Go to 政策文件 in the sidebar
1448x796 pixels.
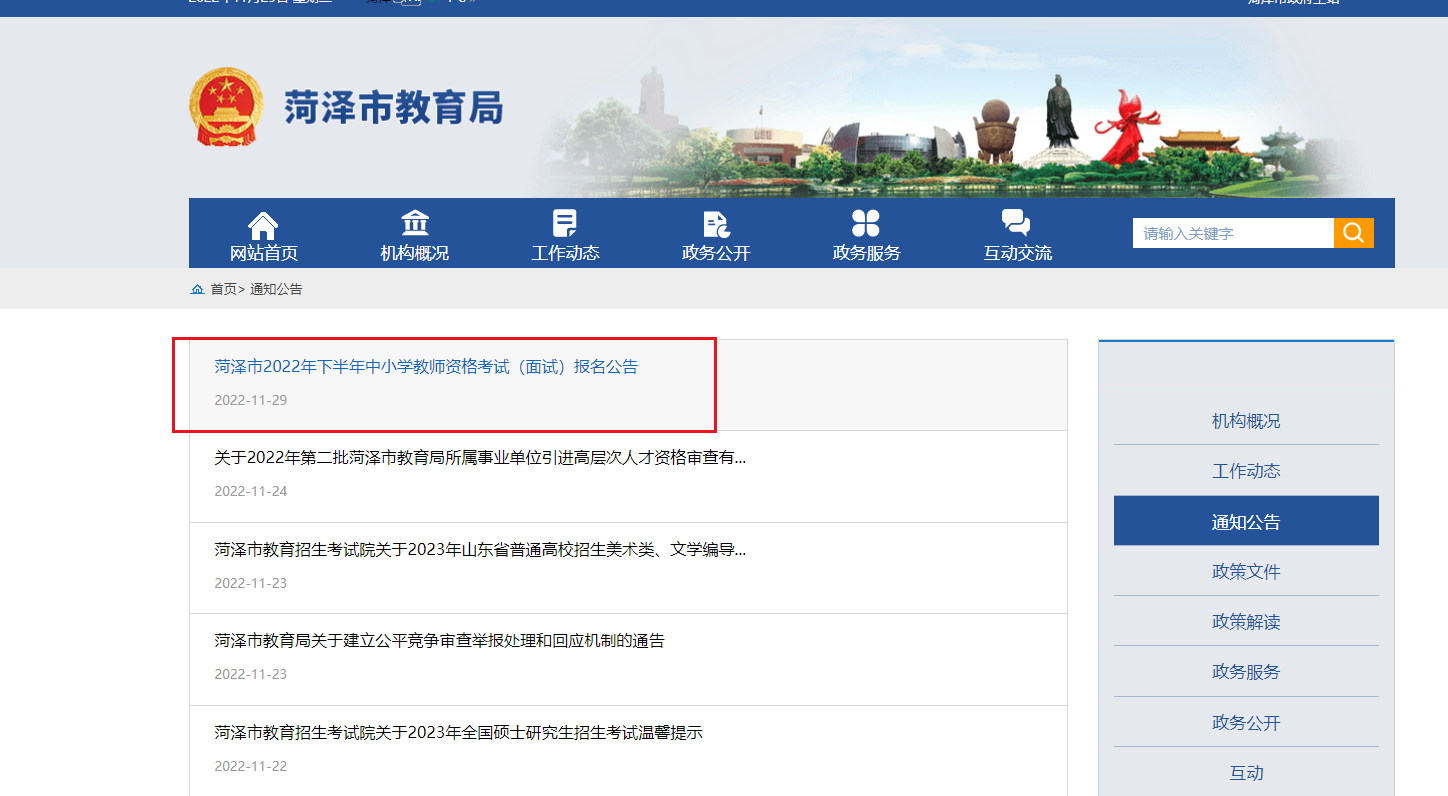[1246, 572]
